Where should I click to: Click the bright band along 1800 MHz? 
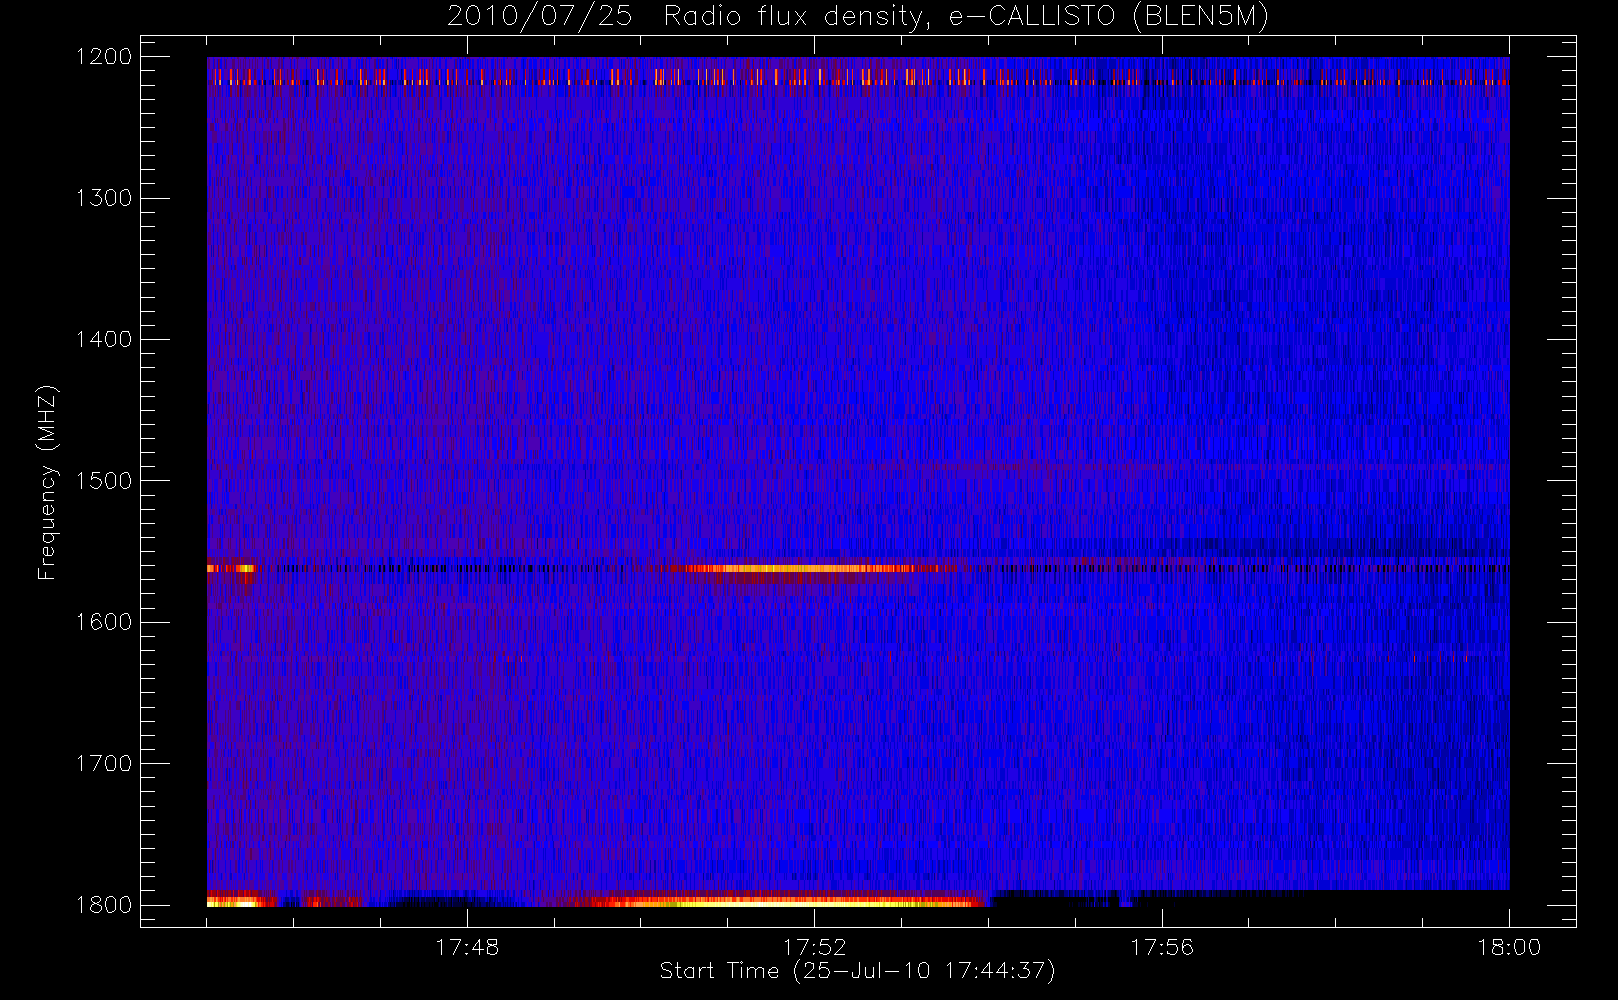coord(785,900)
